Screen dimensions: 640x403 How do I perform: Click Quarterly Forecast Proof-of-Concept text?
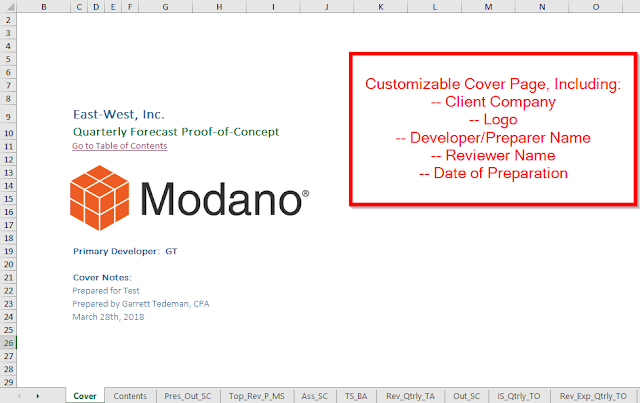[176, 132]
